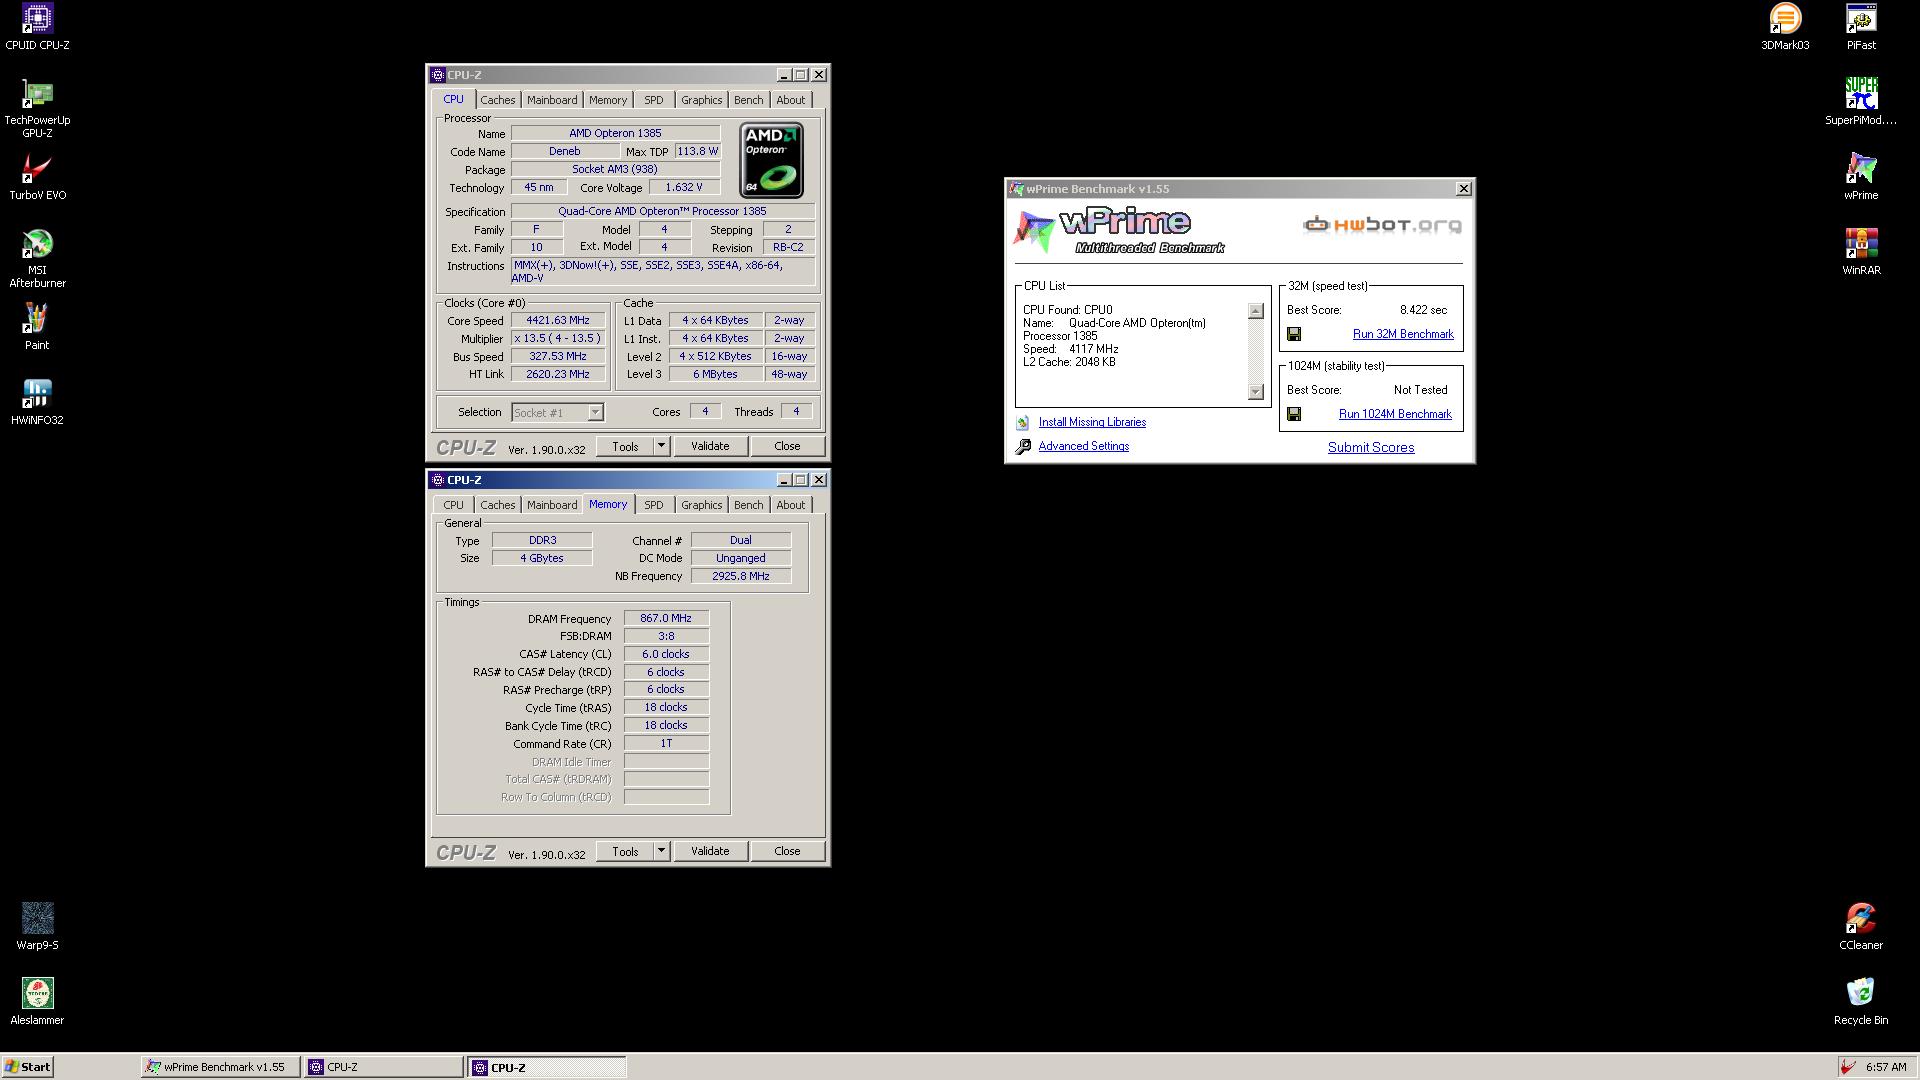The width and height of the screenshot is (1920, 1080).
Task: Open HWiNFO32 desktop icon
Action: click(x=37, y=402)
